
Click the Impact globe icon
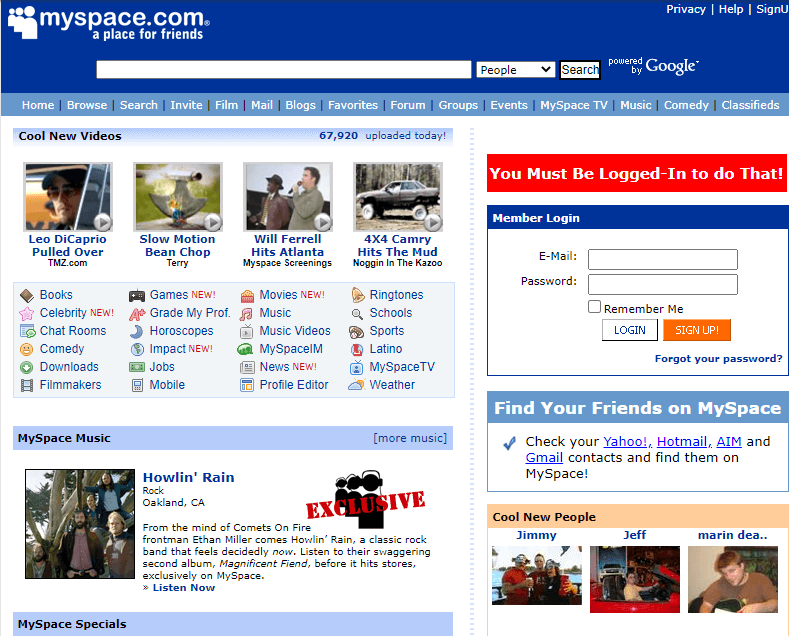(137, 349)
